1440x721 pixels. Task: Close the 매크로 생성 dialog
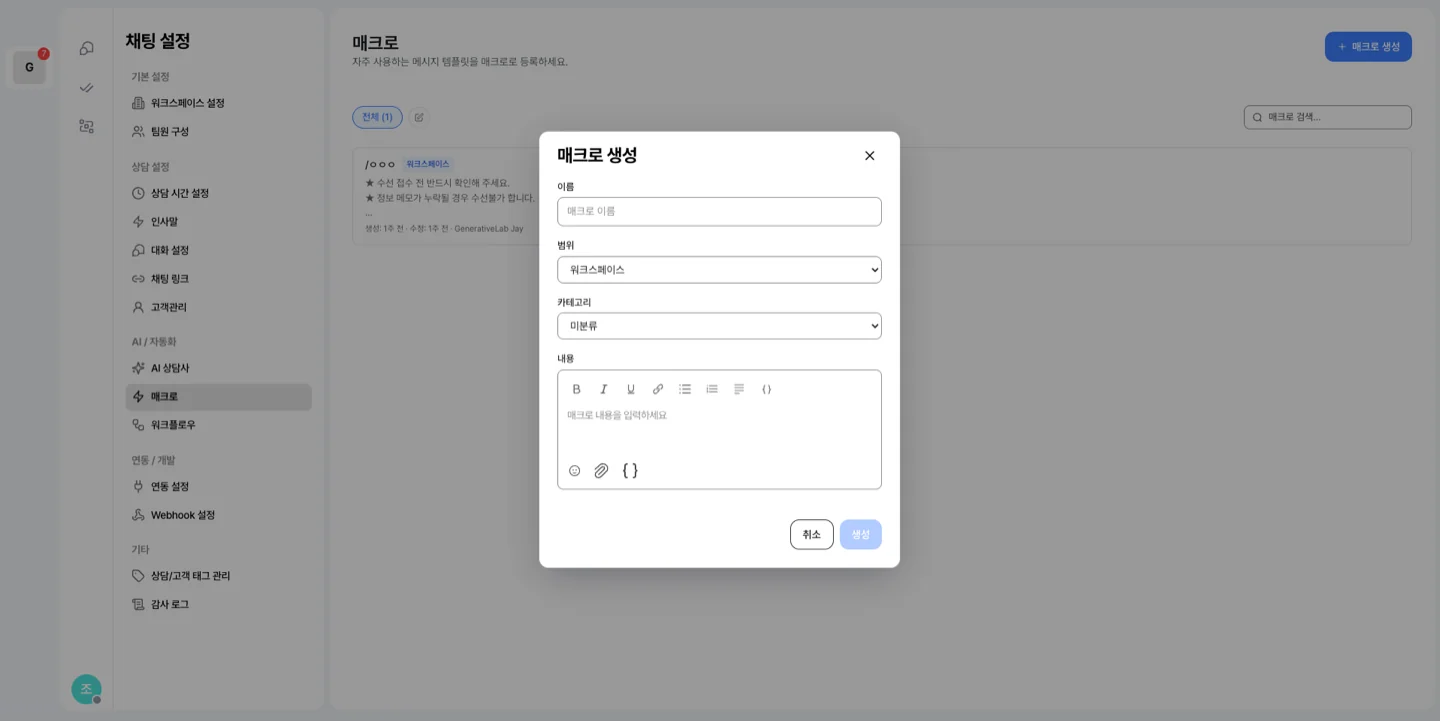tap(869, 156)
